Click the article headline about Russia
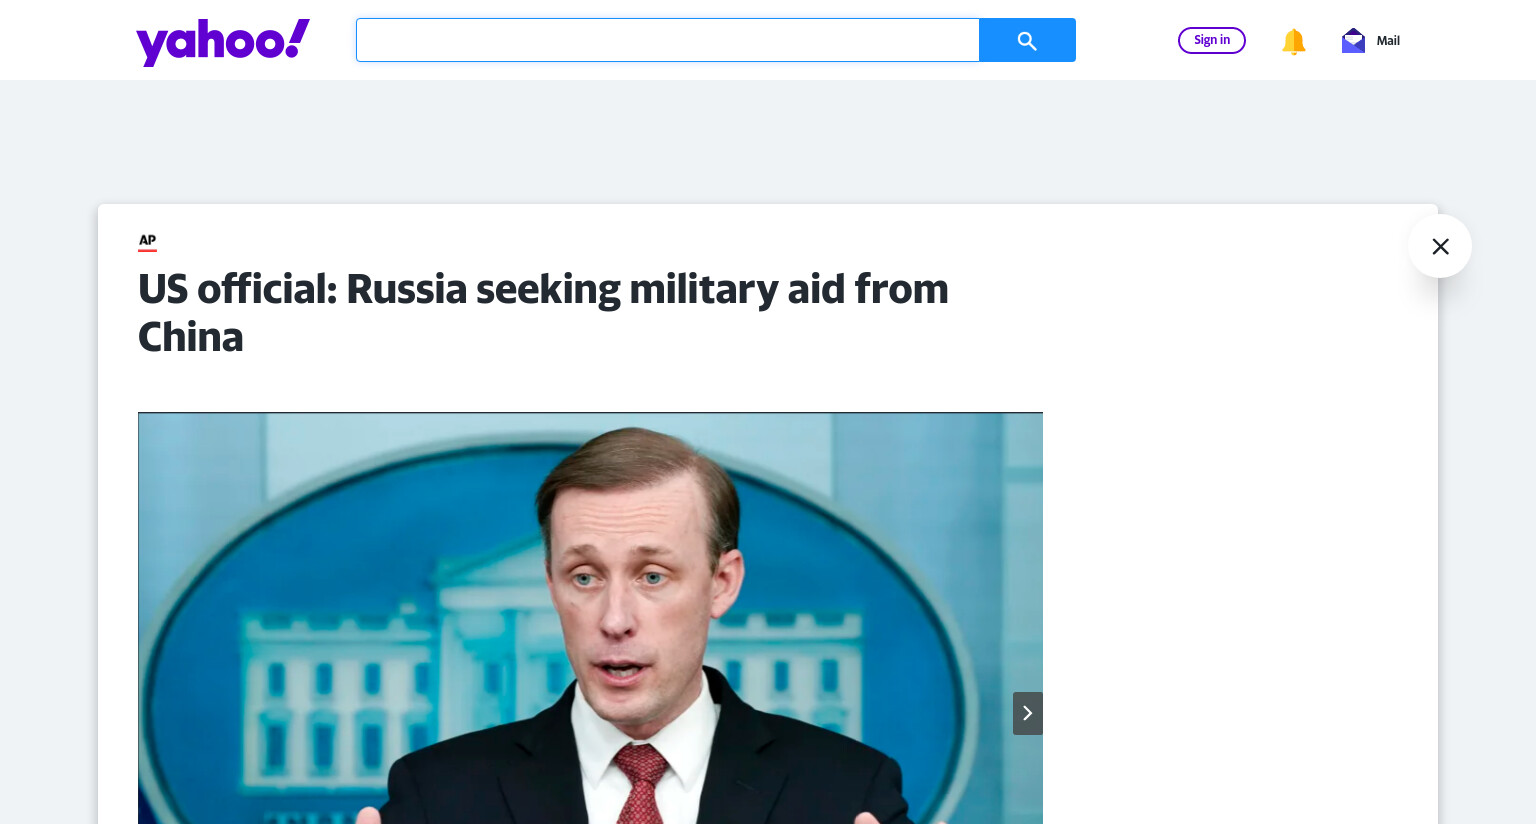Viewport: 1536px width, 824px height. pyautogui.click(x=543, y=313)
